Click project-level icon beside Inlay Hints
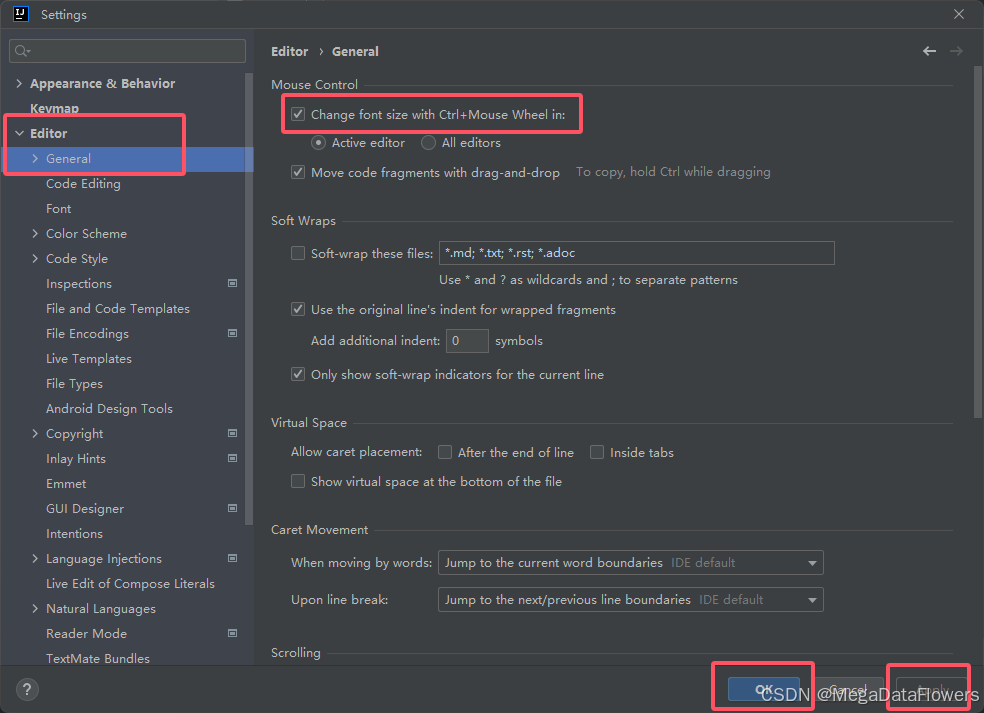This screenshot has height=713, width=984. coord(232,458)
